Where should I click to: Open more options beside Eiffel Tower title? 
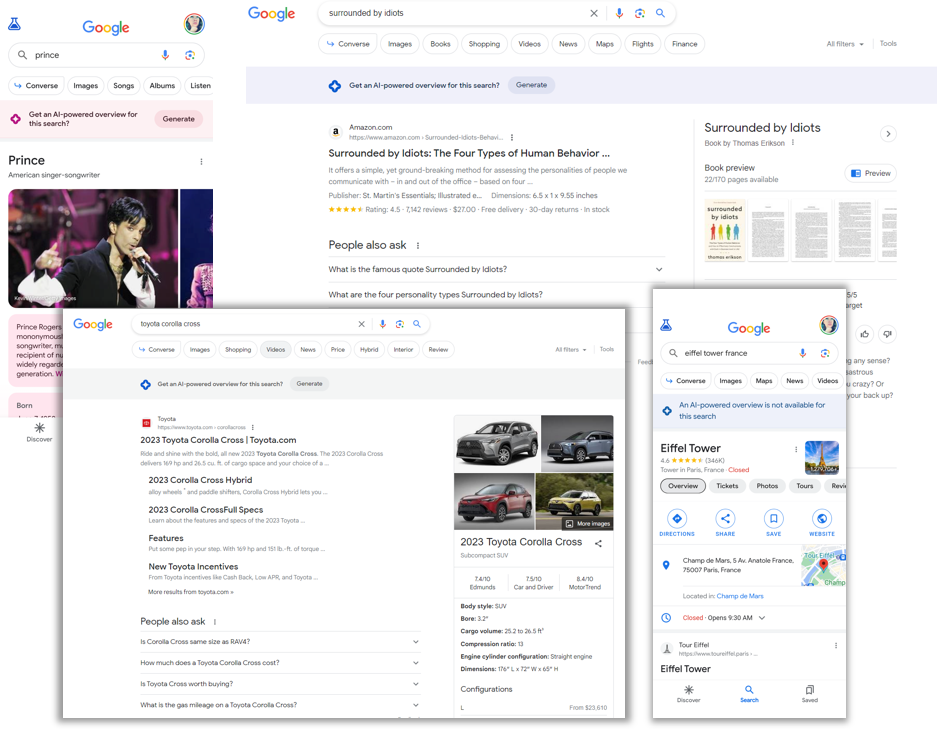coord(796,449)
